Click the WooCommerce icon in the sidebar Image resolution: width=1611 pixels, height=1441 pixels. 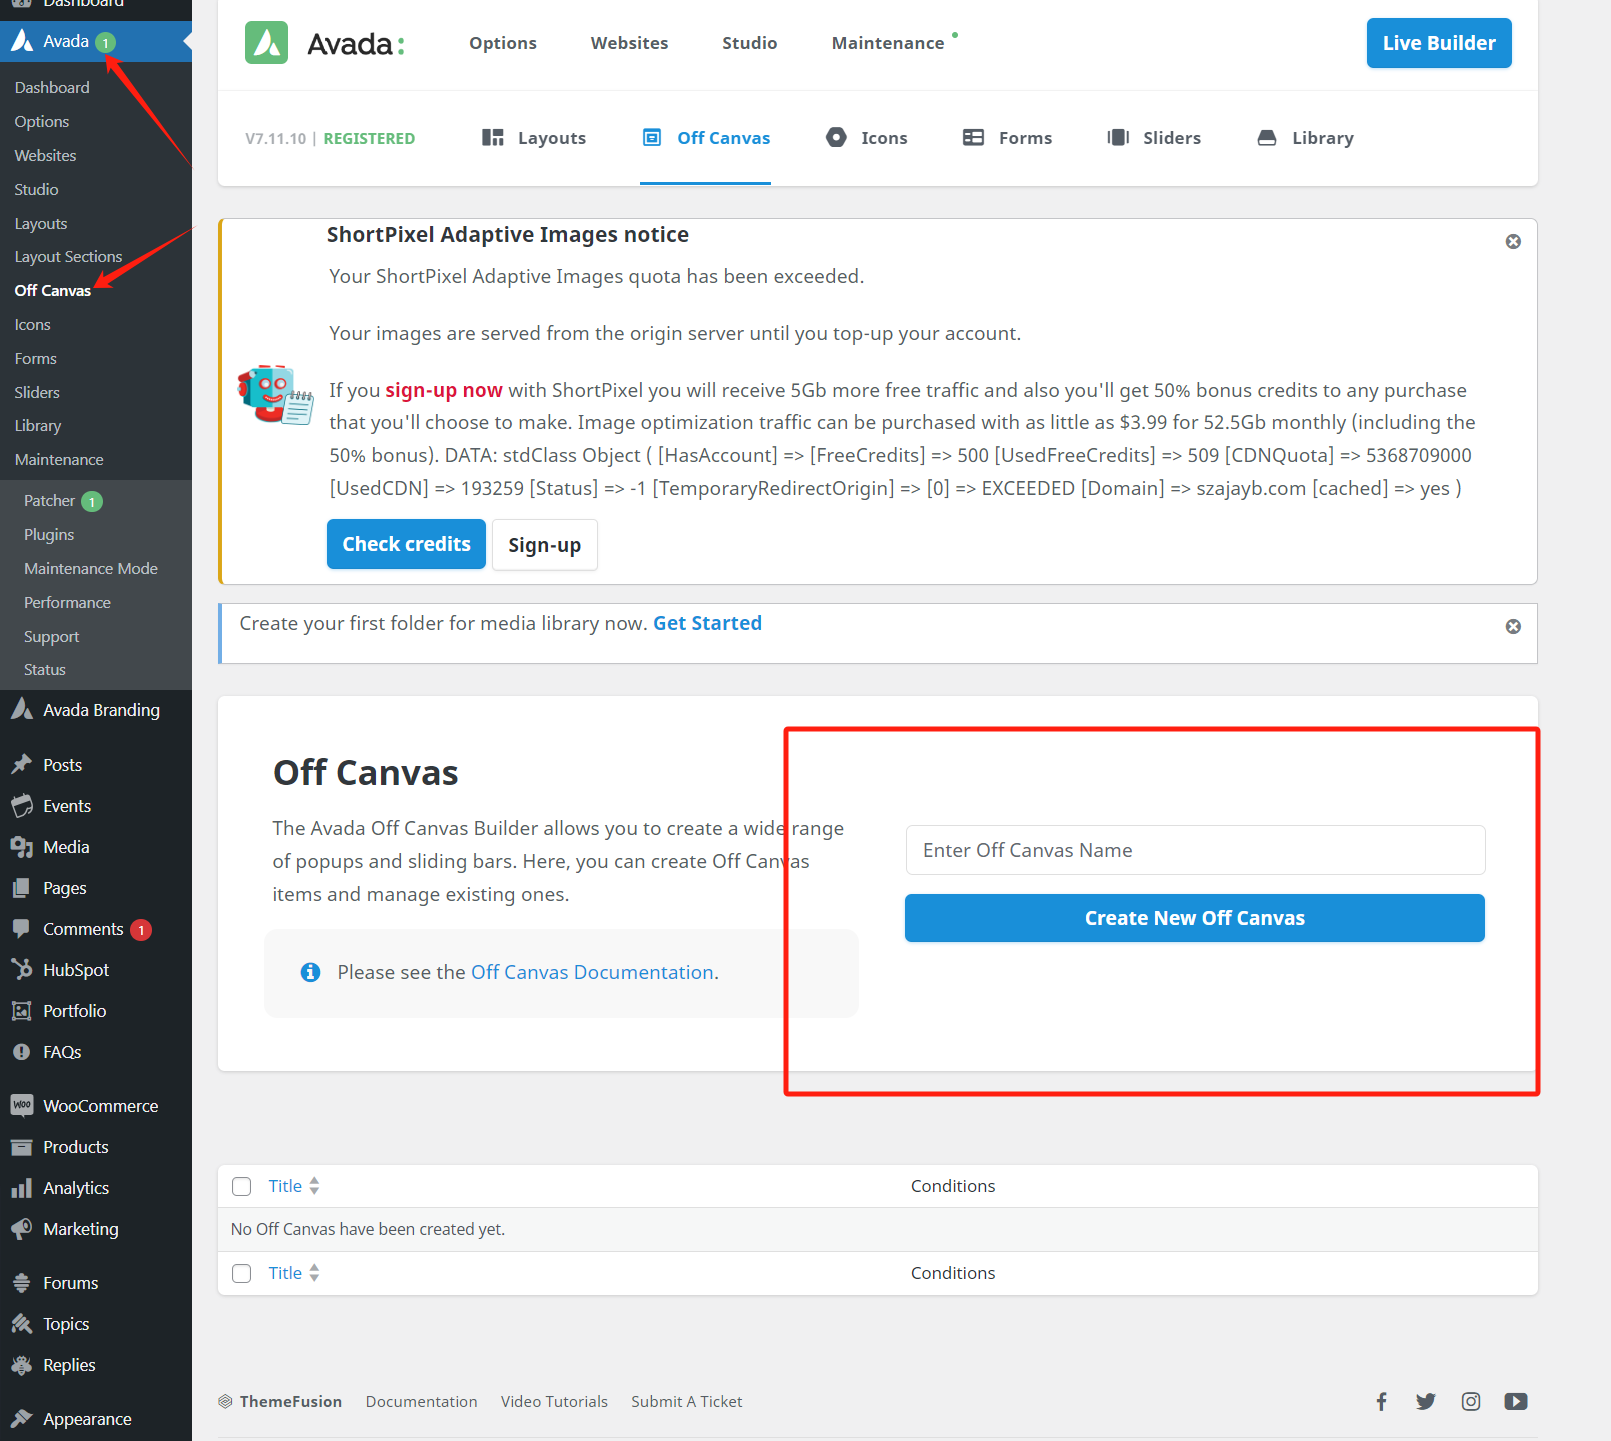22,1105
